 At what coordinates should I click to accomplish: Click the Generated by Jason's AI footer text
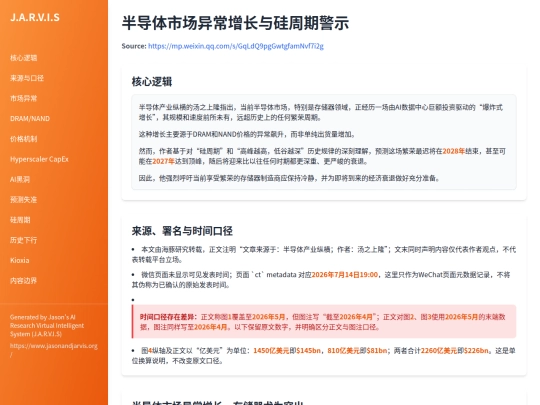pyautogui.click(x=47, y=325)
